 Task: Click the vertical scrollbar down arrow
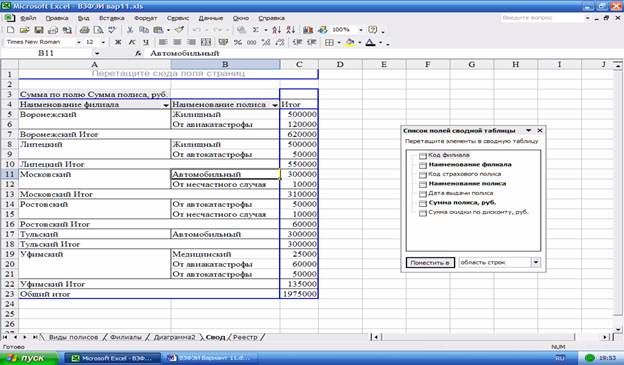[x=618, y=330]
